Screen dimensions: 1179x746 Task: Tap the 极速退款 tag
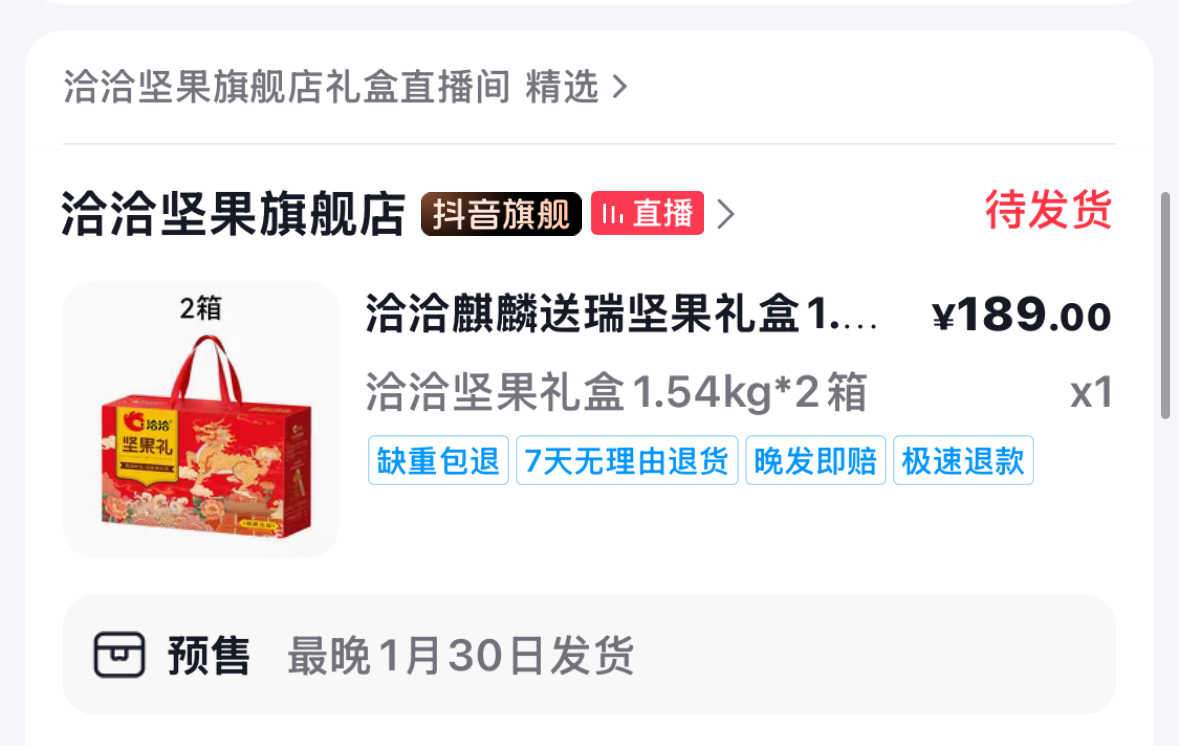(963, 460)
